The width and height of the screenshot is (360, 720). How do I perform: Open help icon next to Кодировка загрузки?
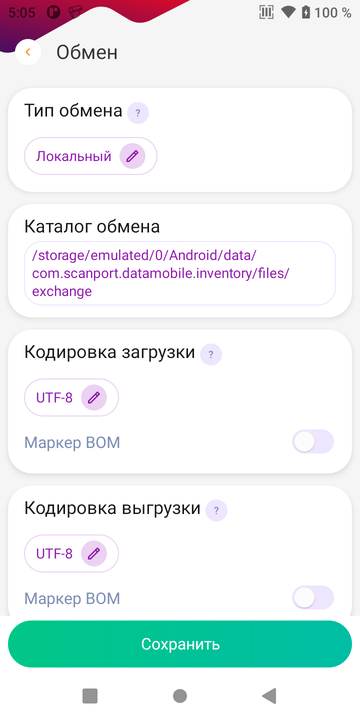[x=211, y=354]
